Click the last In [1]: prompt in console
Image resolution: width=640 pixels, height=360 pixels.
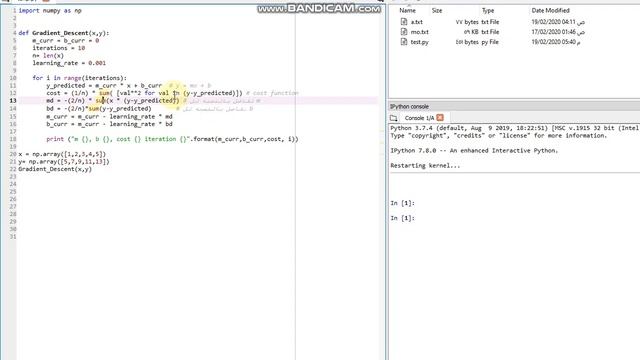pyautogui.click(x=402, y=218)
